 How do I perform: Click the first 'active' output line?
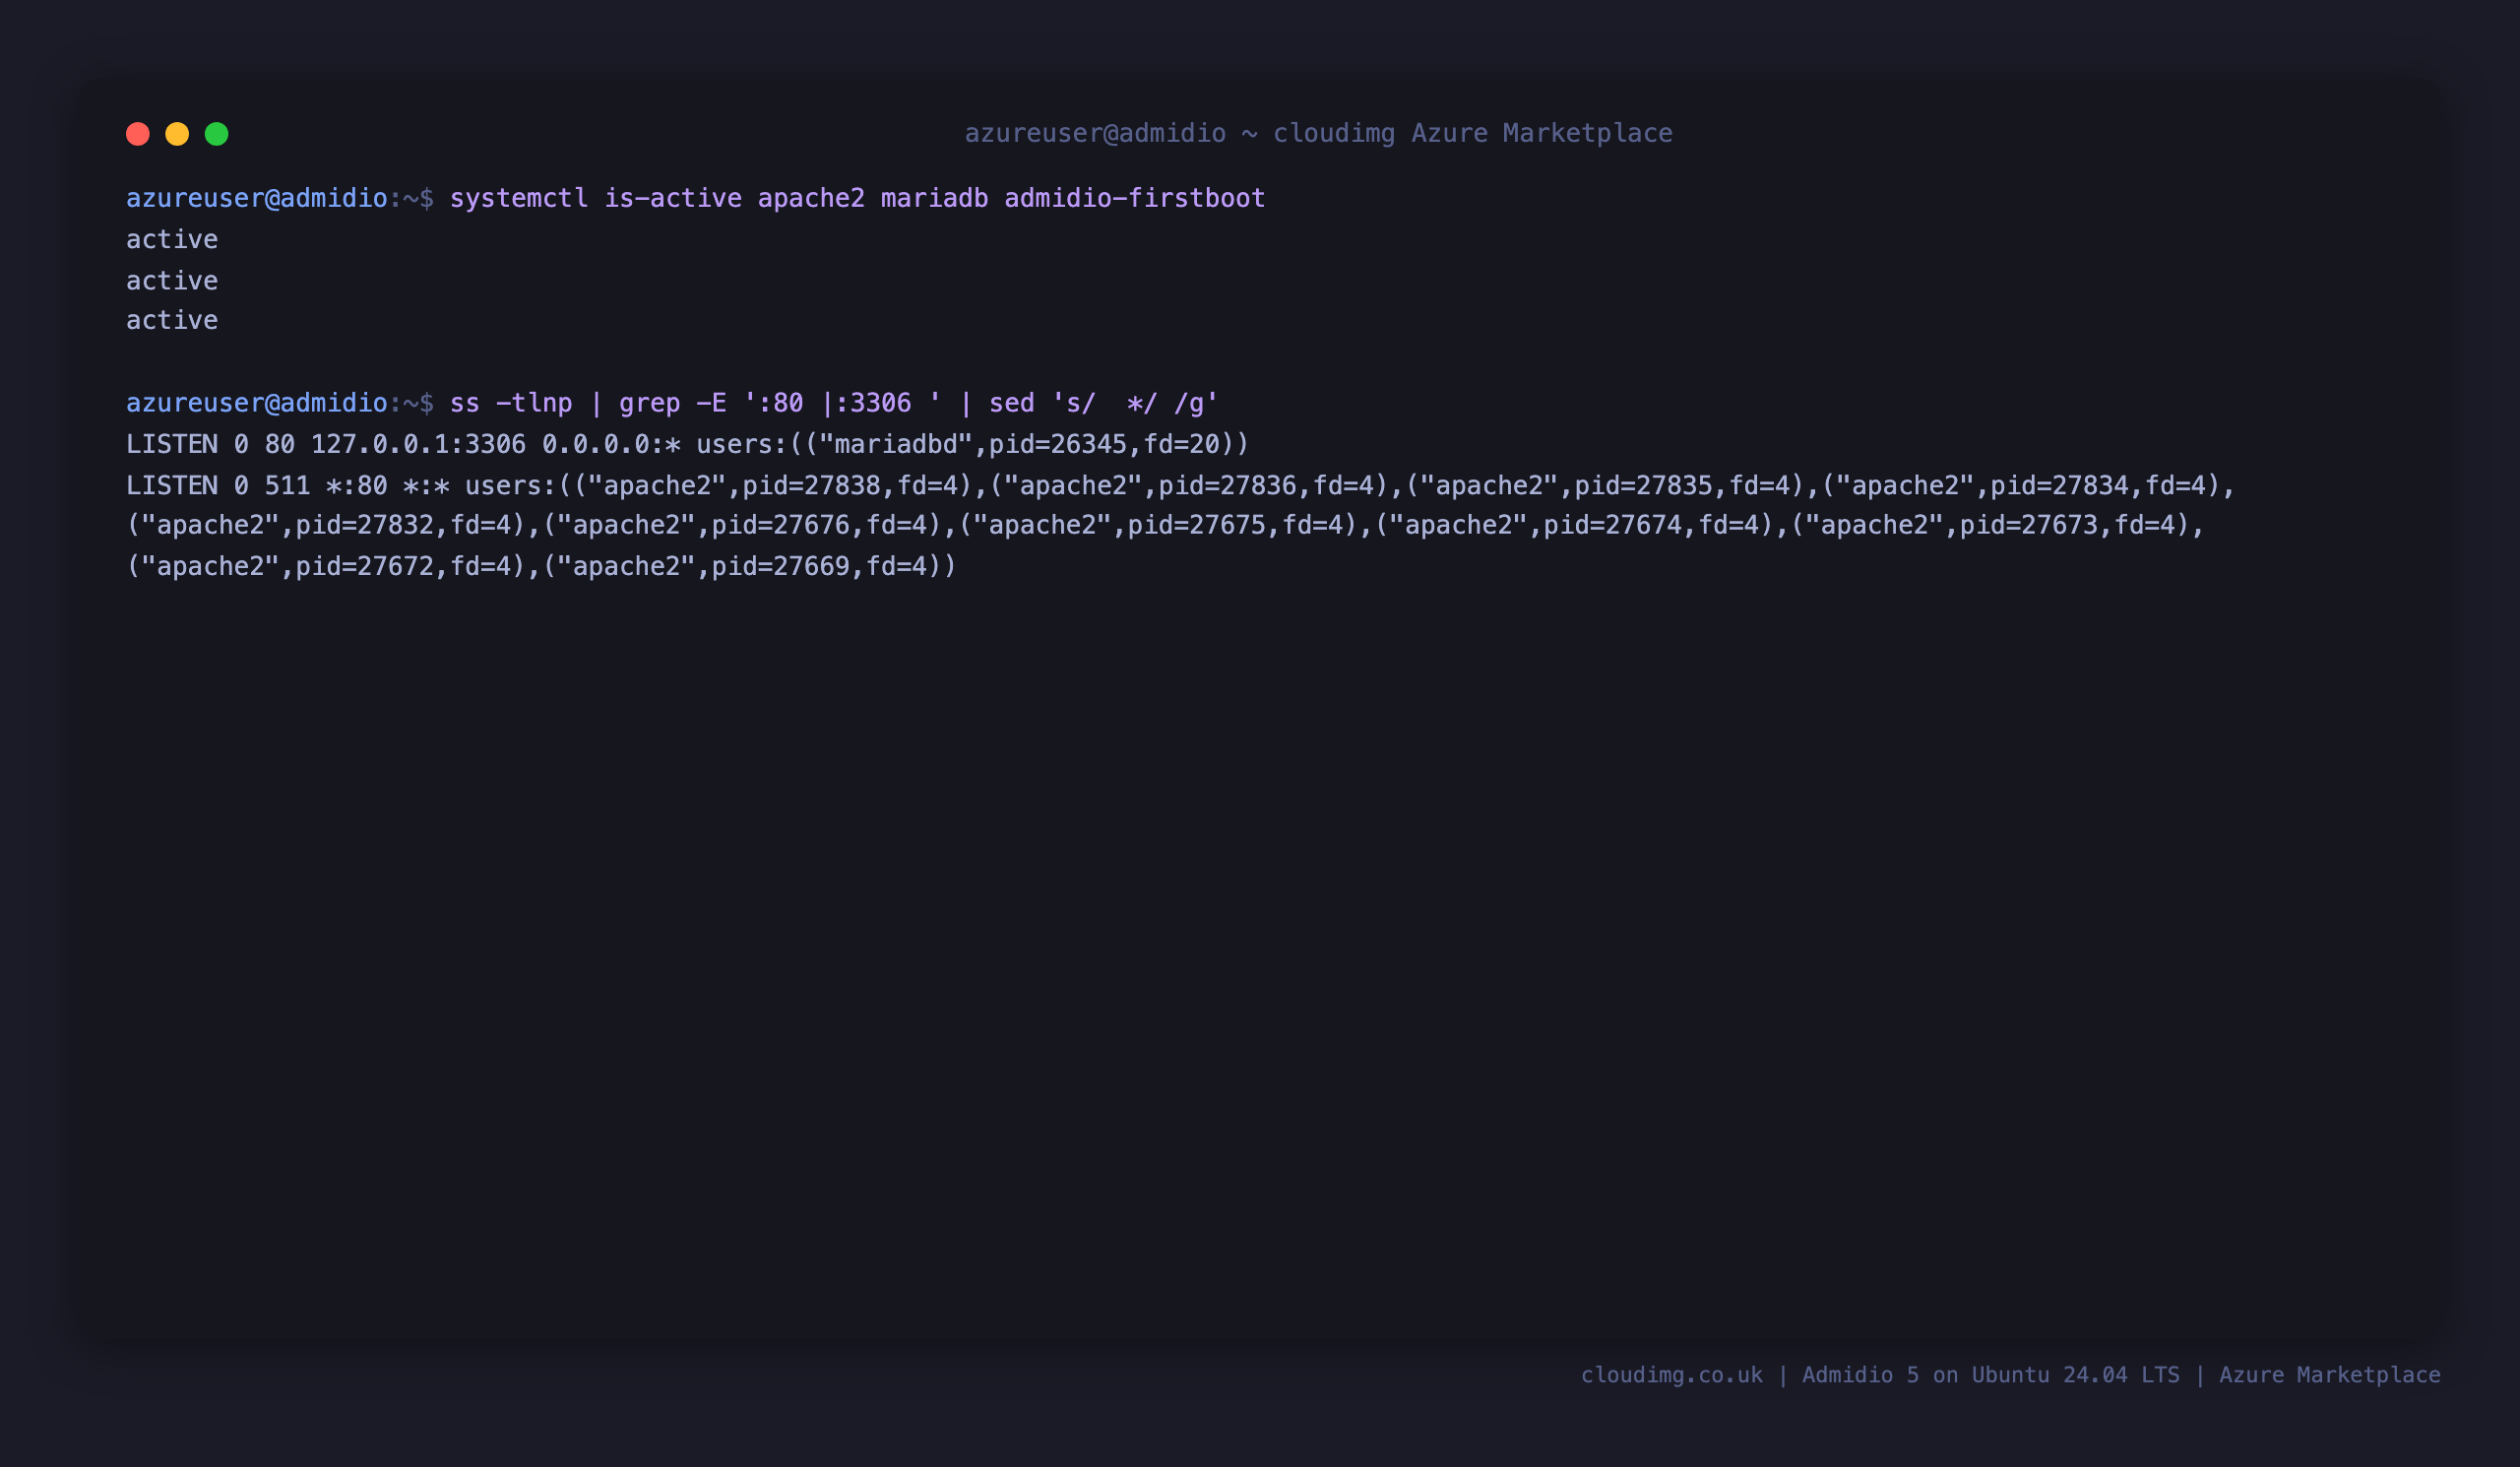(172, 239)
